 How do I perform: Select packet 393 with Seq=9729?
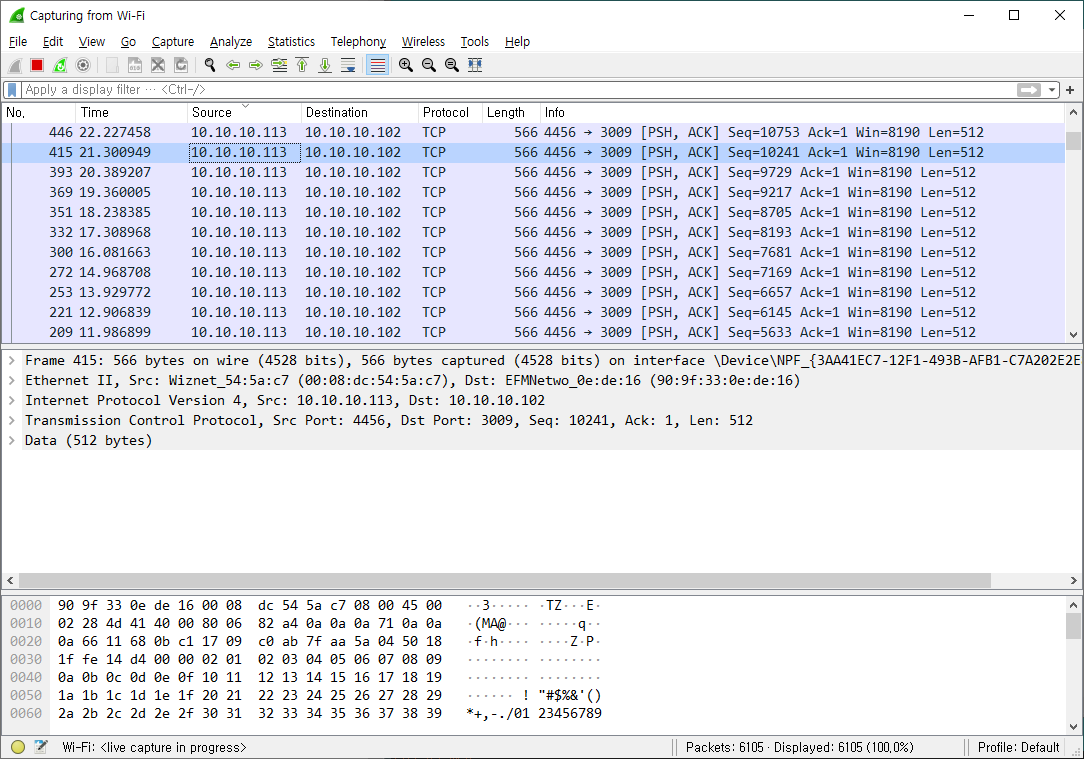coord(534,172)
